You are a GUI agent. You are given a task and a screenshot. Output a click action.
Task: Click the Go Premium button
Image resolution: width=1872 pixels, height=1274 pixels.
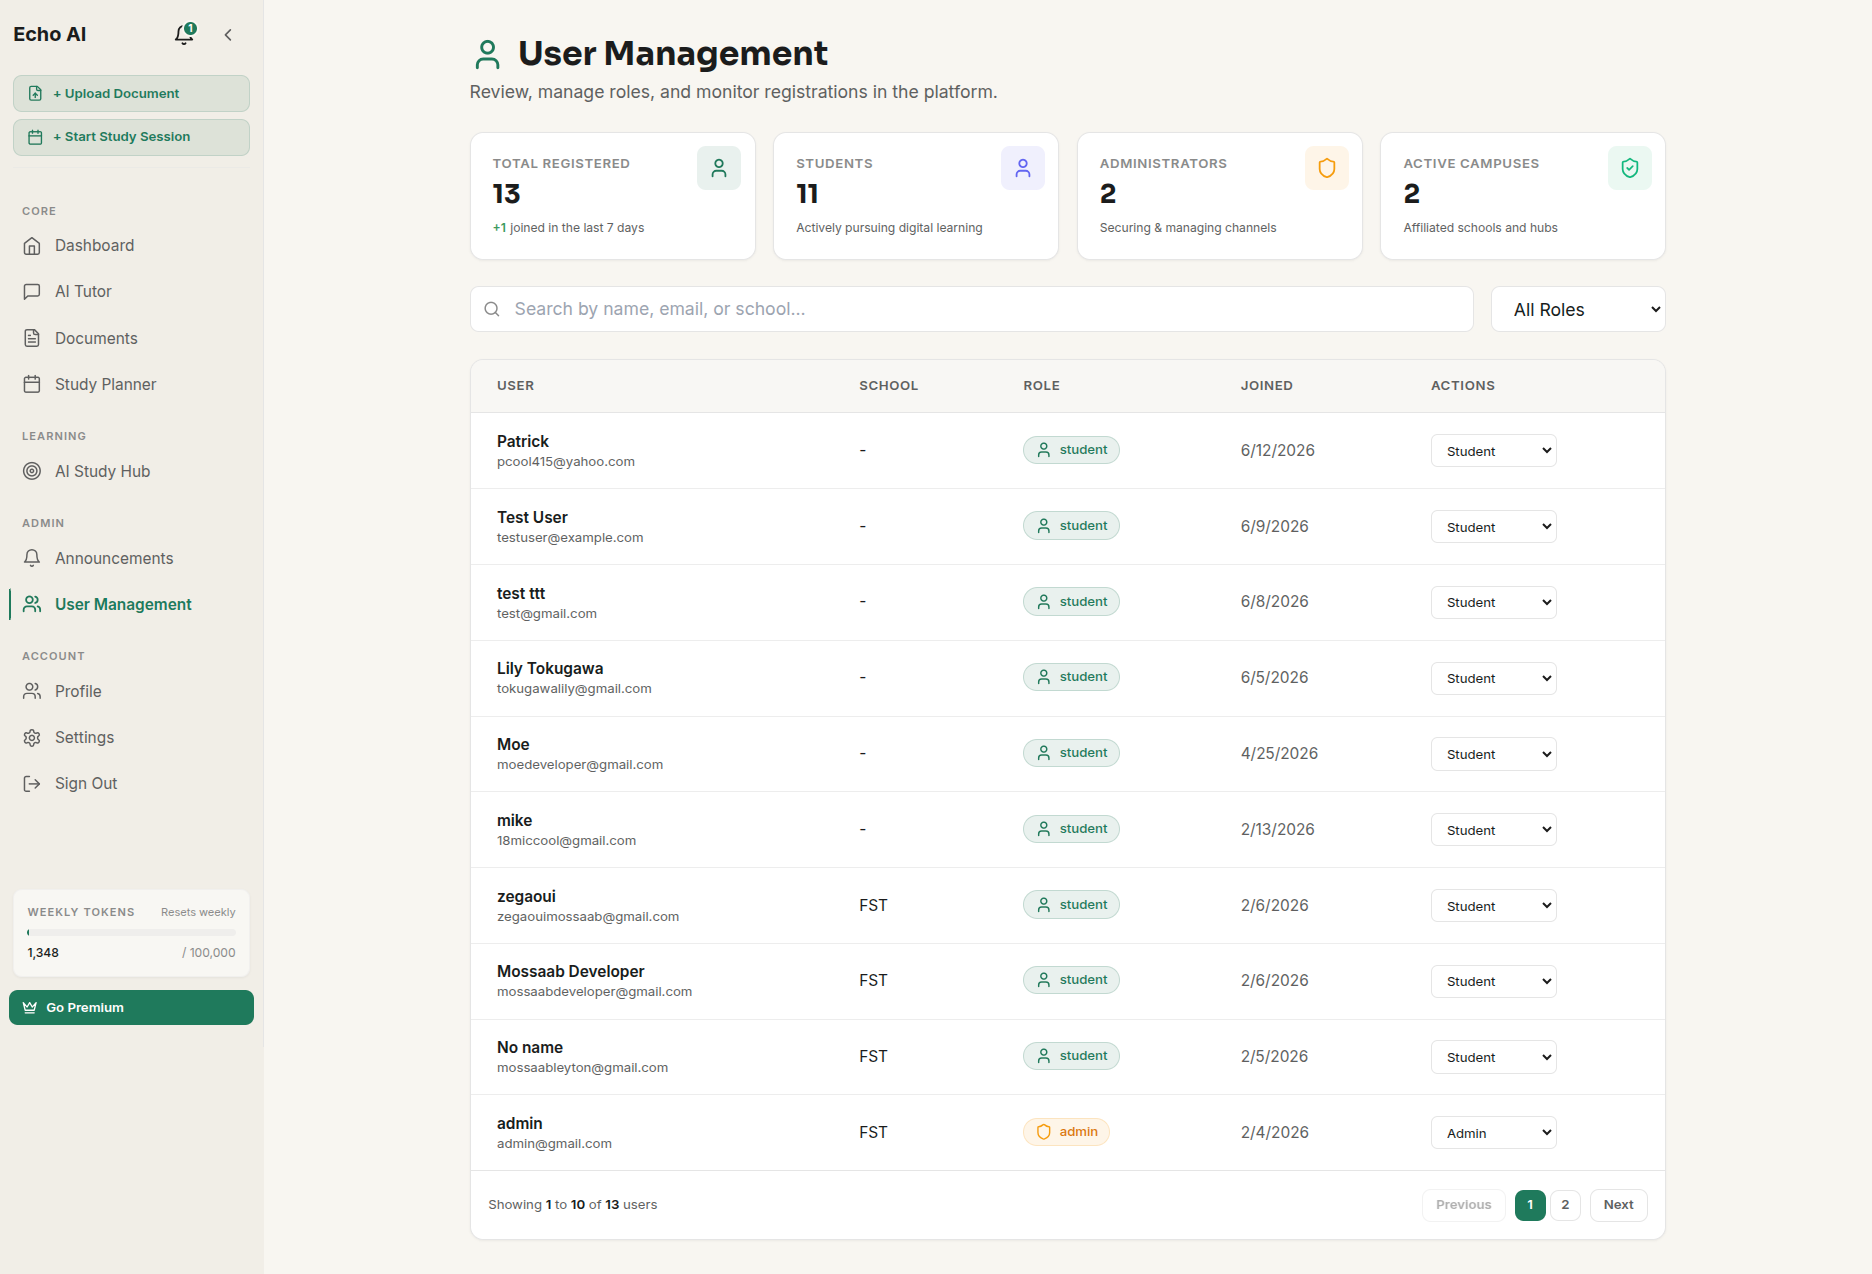pos(131,1008)
